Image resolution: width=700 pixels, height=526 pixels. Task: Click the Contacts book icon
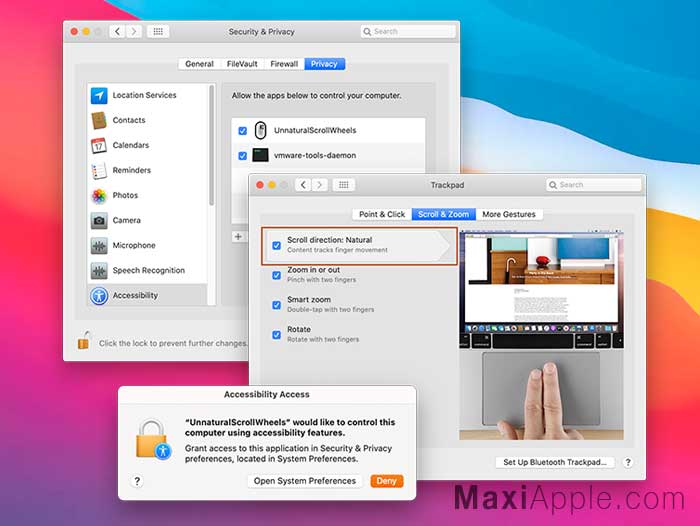(x=99, y=120)
